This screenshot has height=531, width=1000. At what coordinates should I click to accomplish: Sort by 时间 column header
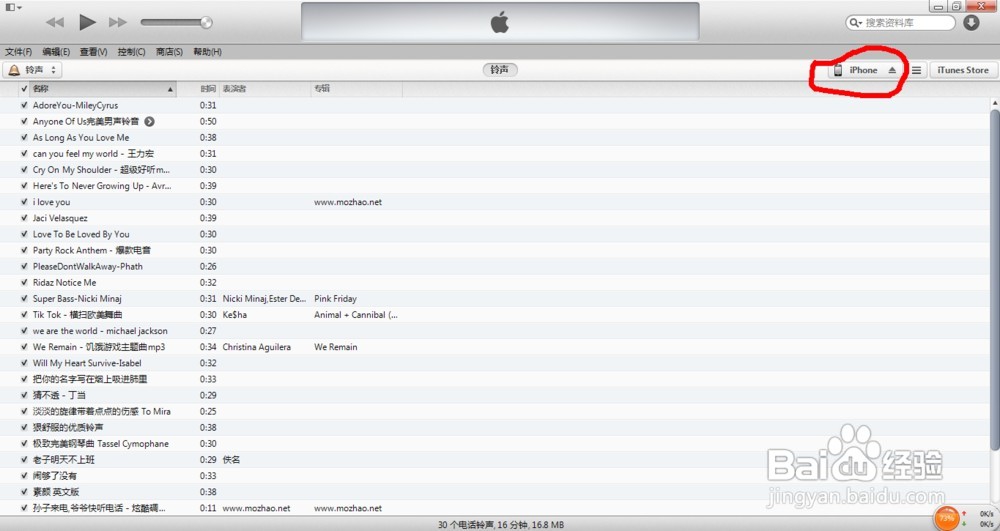coord(208,89)
